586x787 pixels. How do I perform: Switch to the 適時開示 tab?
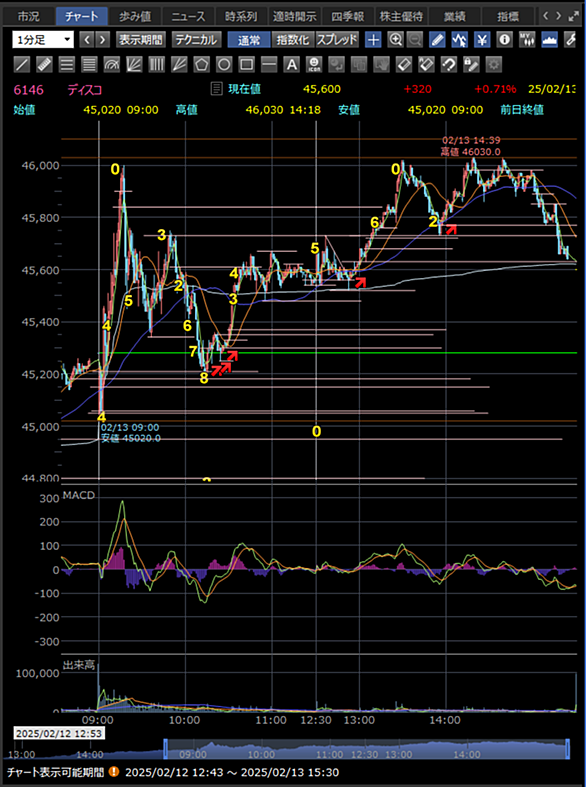(295, 17)
